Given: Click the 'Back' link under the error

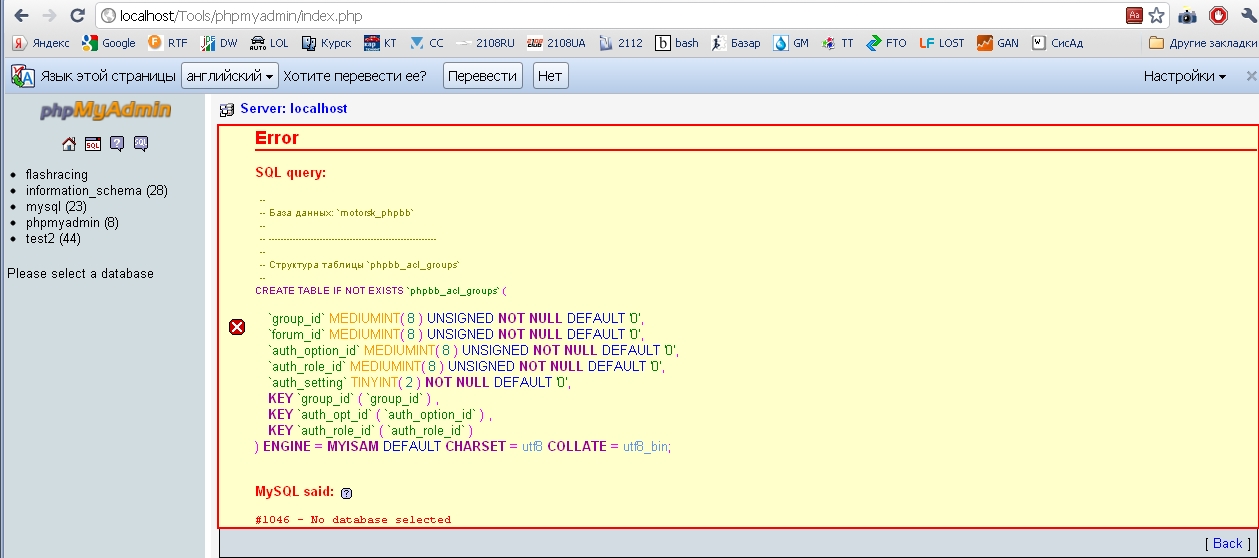Looking at the screenshot, I should point(1226,543).
